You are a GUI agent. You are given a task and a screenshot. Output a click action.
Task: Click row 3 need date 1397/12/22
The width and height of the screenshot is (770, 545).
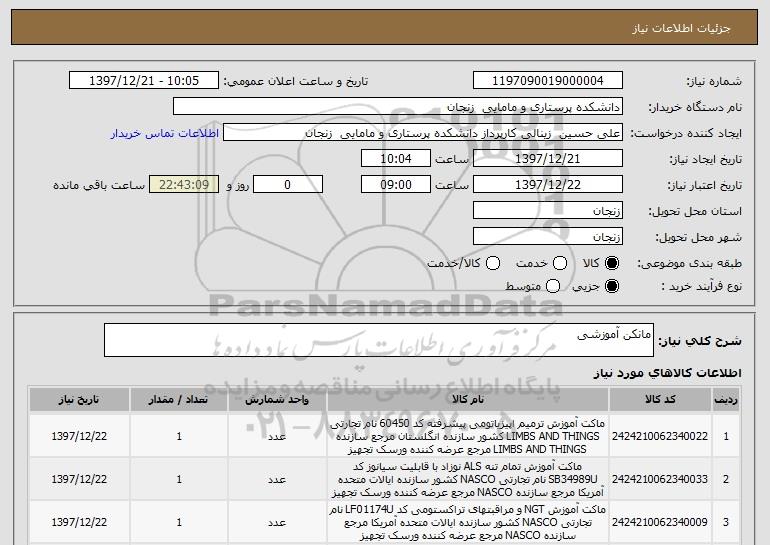[79, 522]
